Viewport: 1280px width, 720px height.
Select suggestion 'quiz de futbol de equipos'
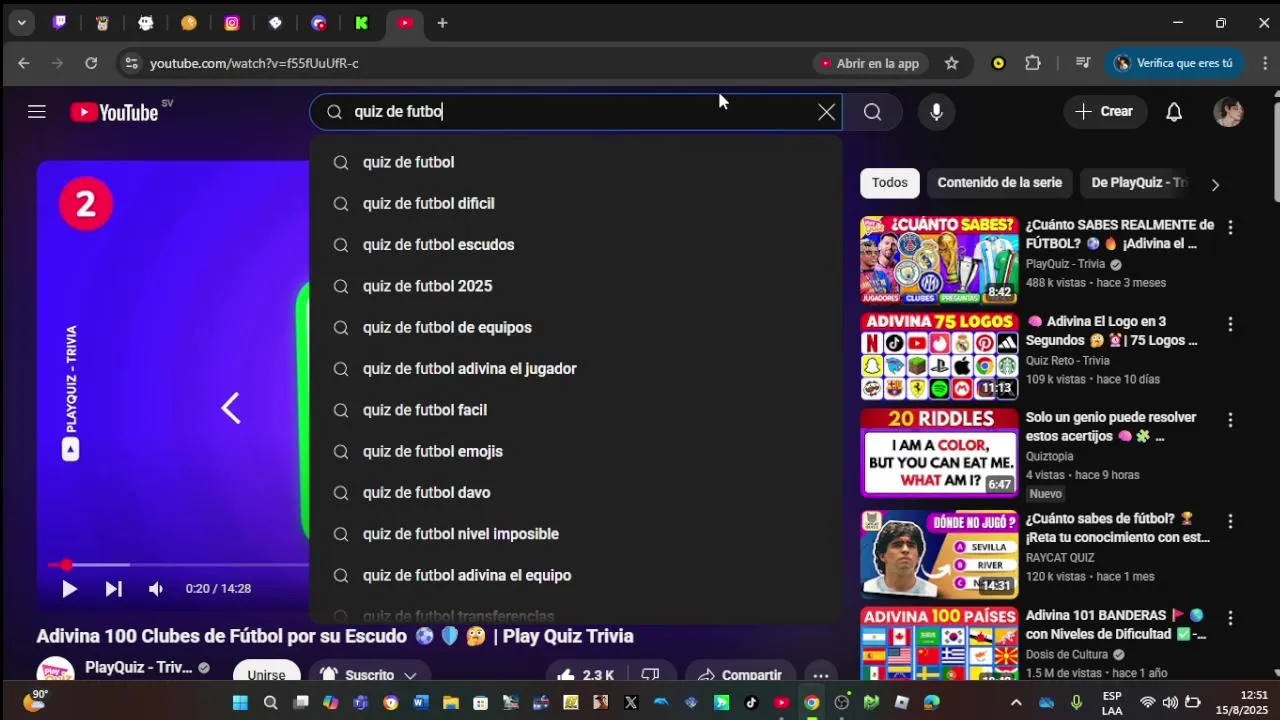pyautogui.click(x=576, y=327)
